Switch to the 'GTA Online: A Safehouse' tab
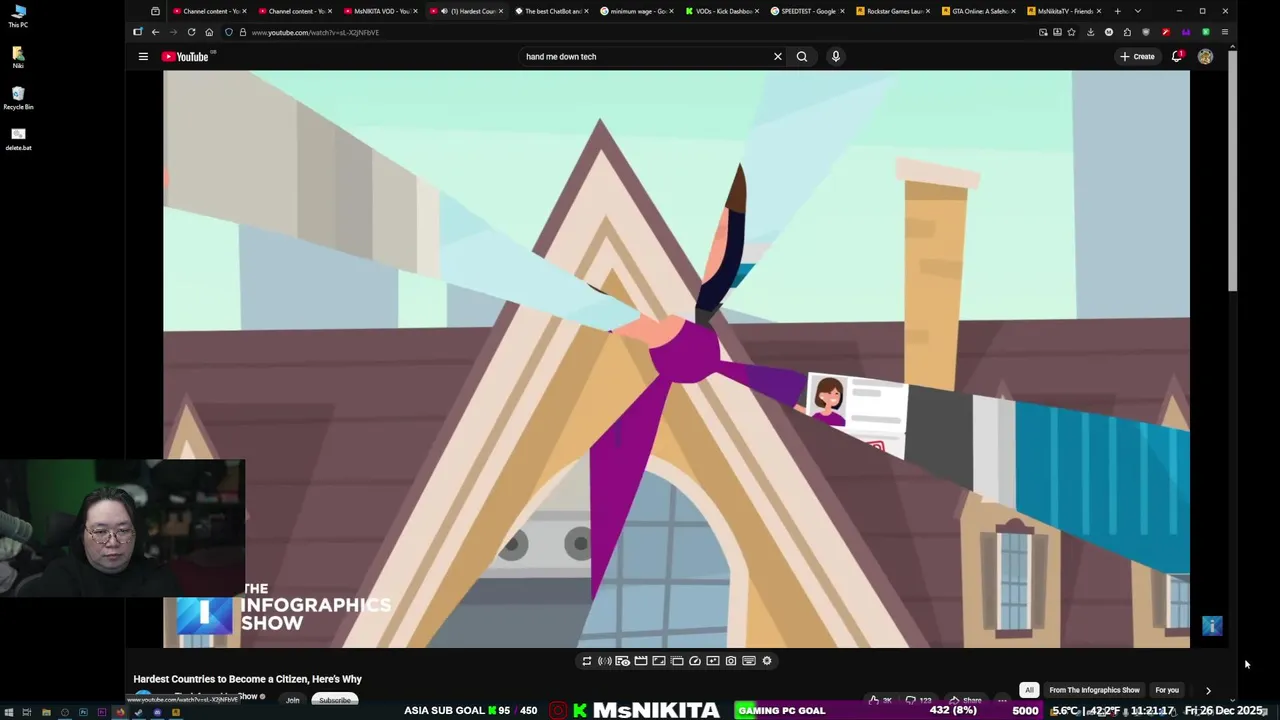The image size is (1280, 720). coord(980,11)
